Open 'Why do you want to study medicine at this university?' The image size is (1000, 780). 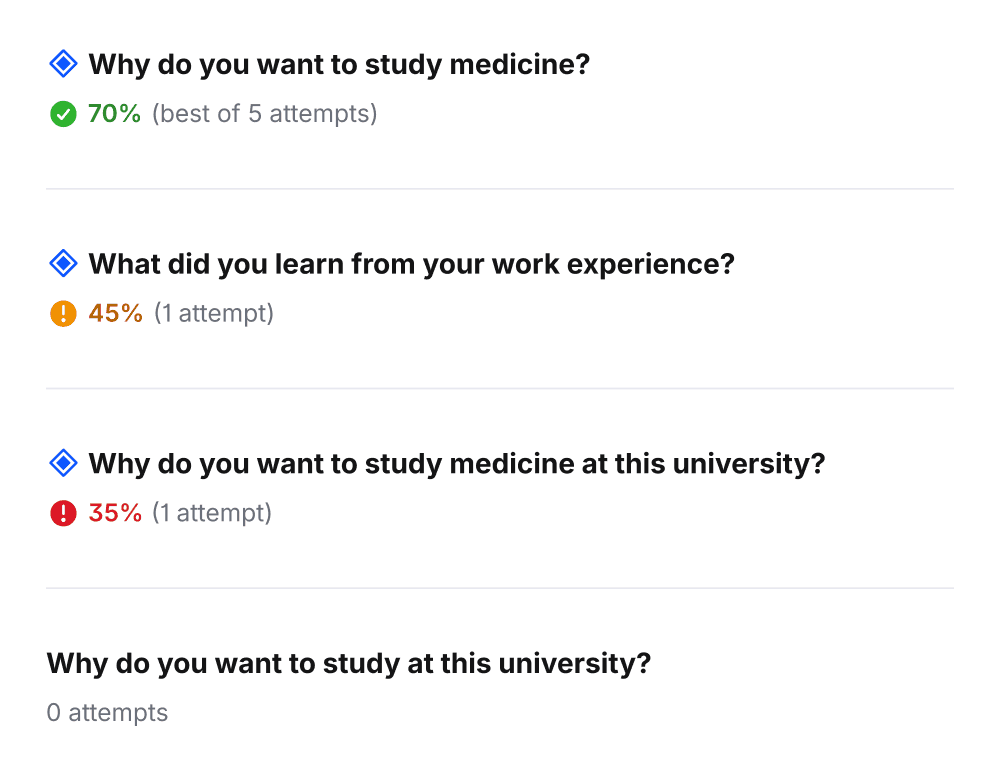click(456, 464)
